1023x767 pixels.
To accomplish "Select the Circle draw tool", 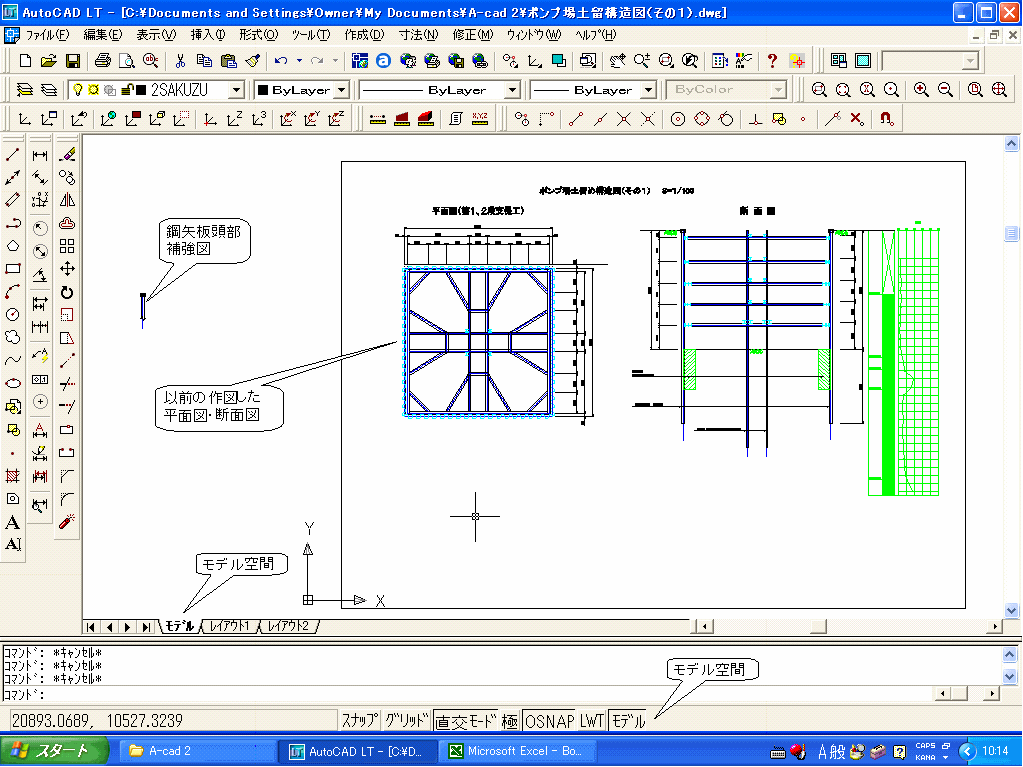I will pyautogui.click(x=12, y=314).
